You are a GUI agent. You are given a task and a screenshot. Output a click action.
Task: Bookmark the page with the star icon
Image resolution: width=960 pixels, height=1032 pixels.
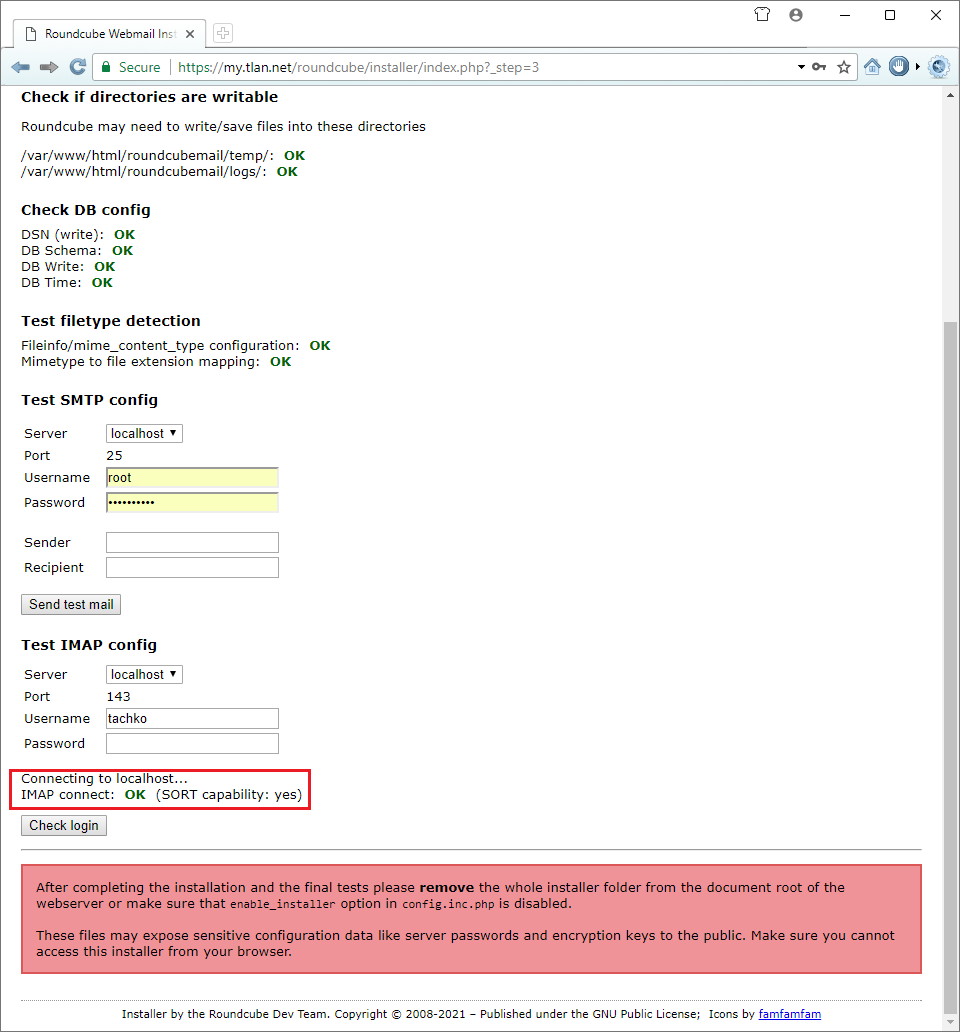[844, 67]
